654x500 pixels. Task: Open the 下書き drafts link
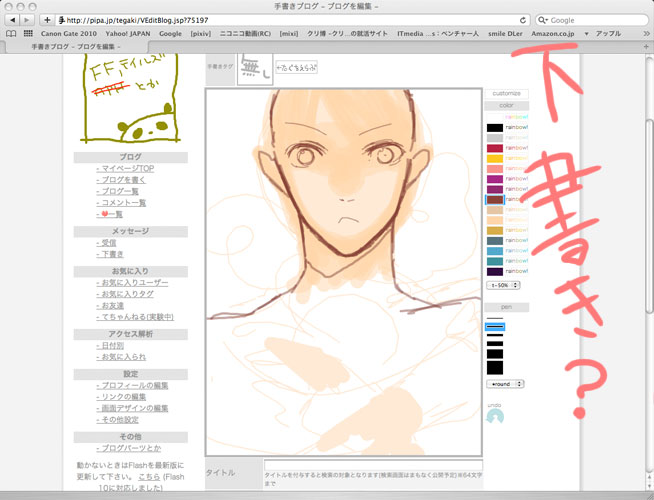110,254
